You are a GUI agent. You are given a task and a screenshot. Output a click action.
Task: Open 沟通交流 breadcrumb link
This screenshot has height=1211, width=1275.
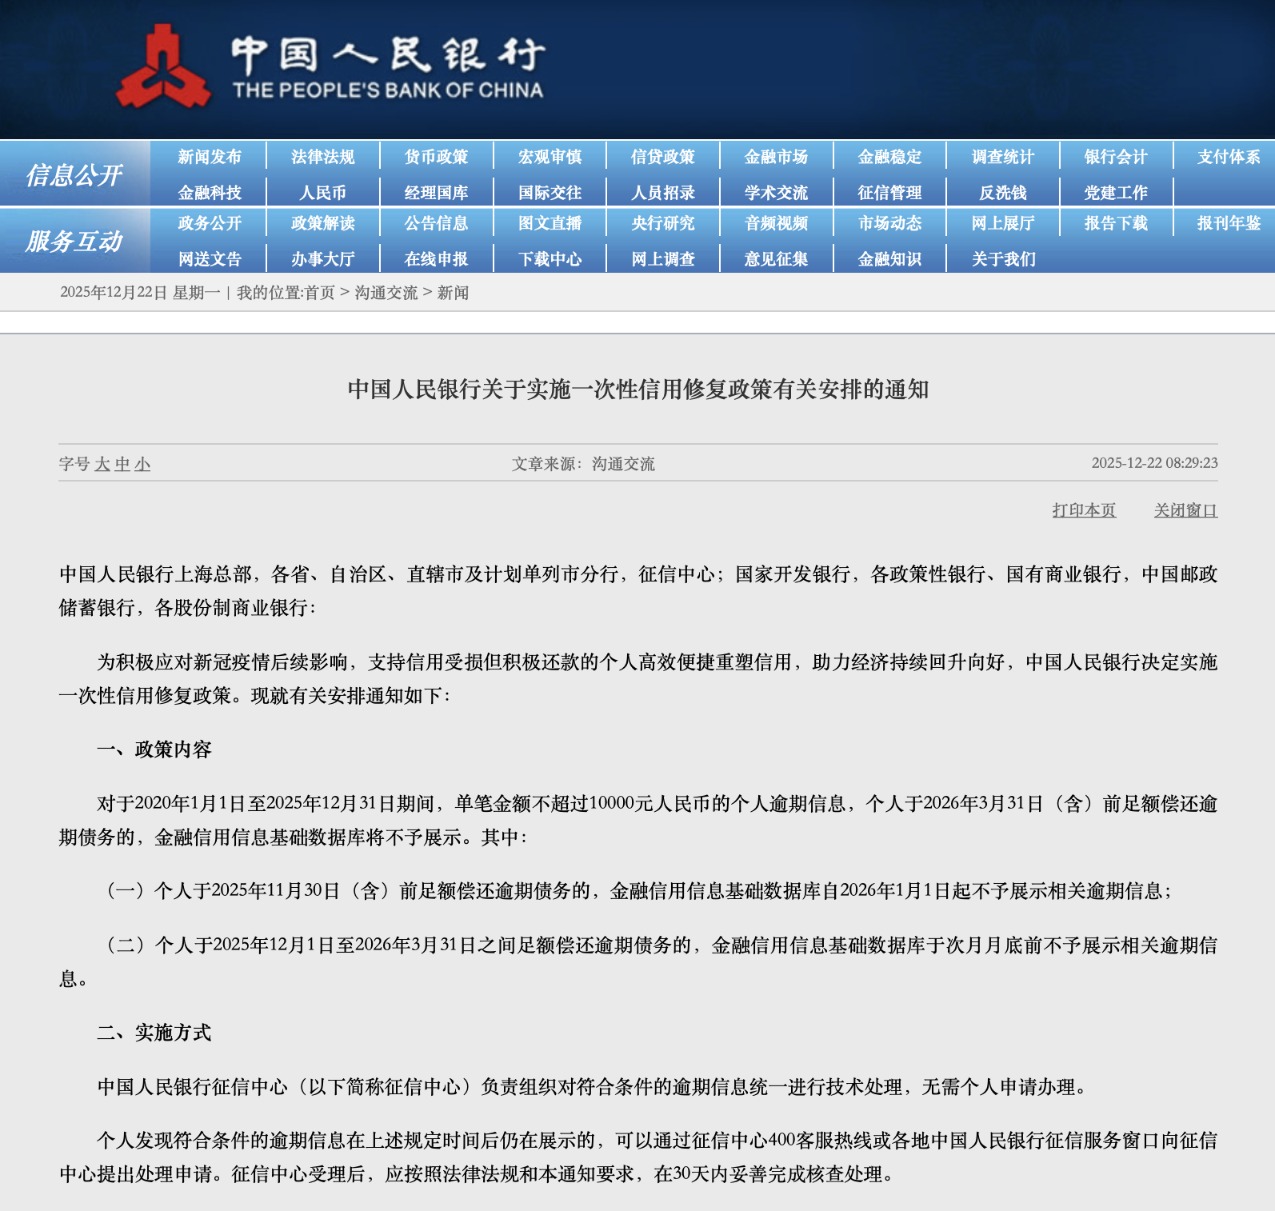[386, 293]
